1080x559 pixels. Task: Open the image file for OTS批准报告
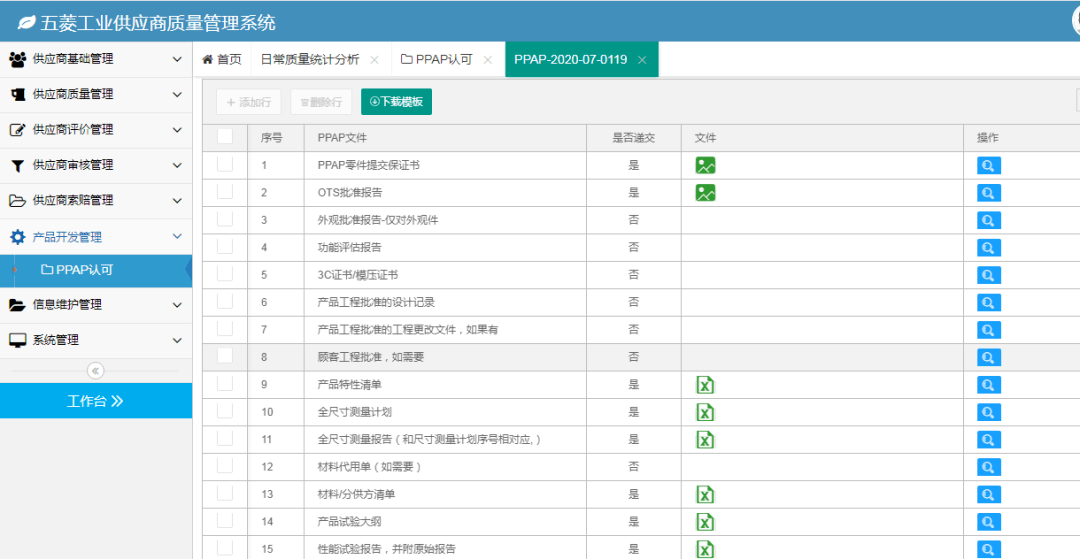click(x=705, y=193)
